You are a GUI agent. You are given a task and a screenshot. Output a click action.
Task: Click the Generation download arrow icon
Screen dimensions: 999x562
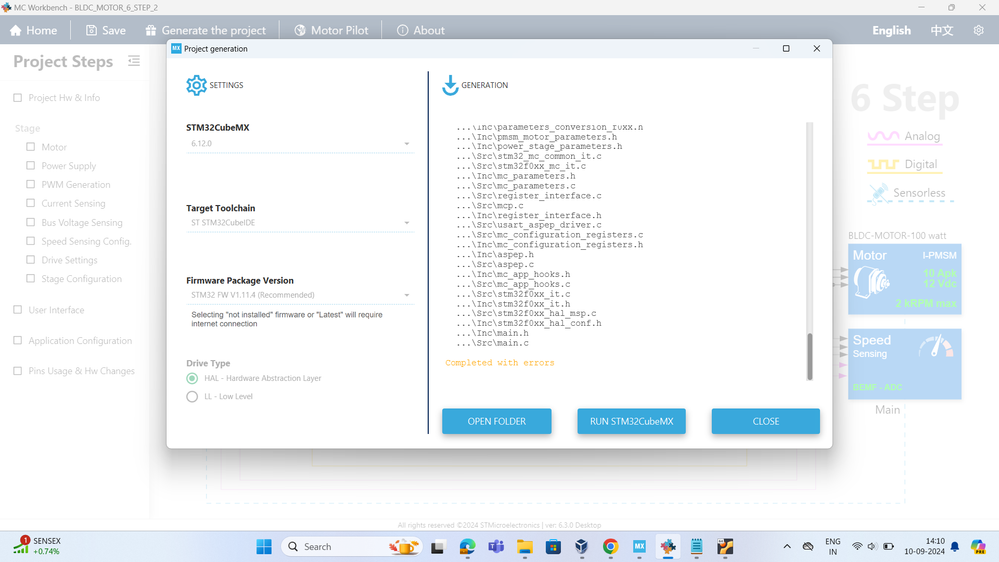pos(450,85)
